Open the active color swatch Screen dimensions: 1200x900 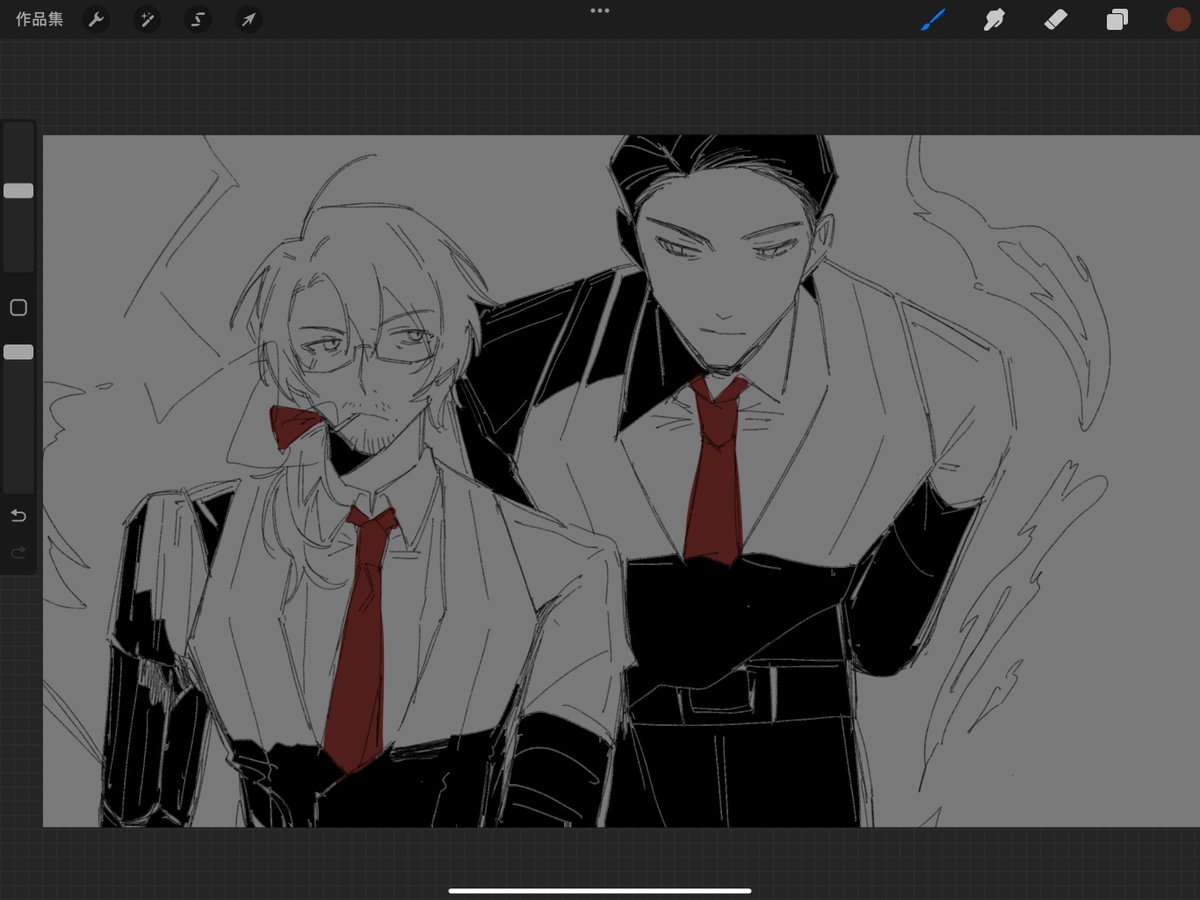coord(1178,19)
